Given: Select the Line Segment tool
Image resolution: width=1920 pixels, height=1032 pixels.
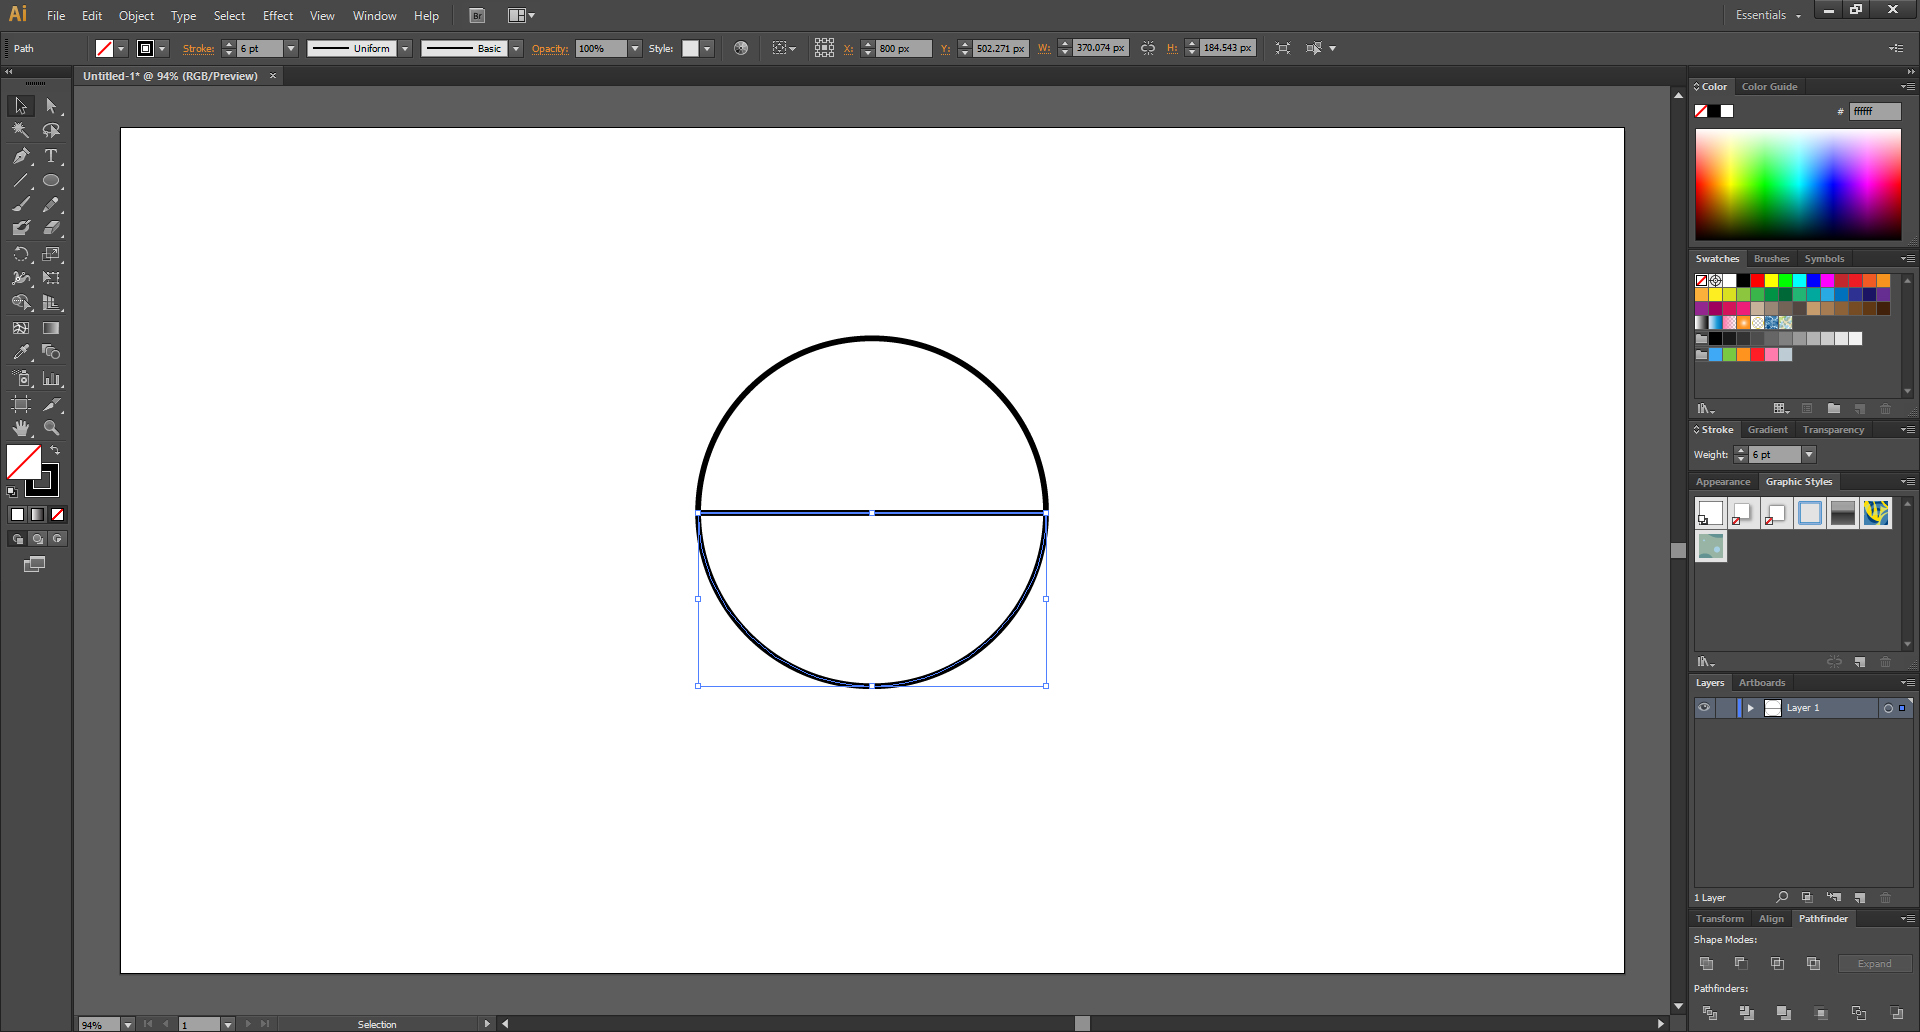Looking at the screenshot, I should 21,181.
